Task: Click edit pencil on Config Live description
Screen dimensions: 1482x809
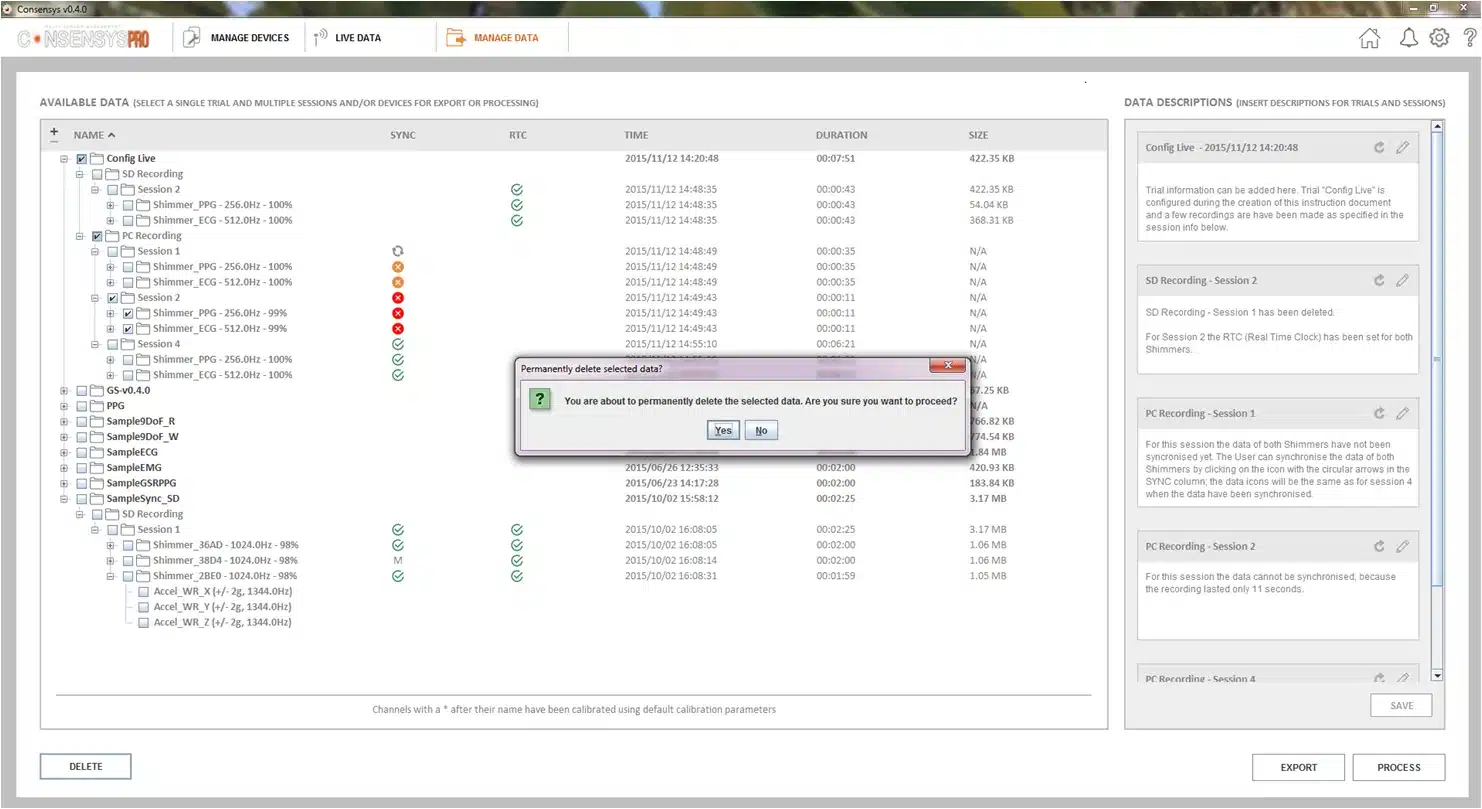Action: point(1402,147)
